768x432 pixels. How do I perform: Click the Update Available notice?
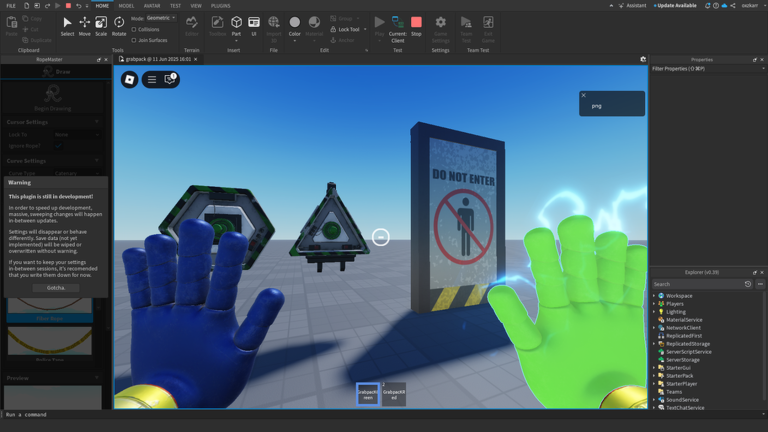(675, 6)
